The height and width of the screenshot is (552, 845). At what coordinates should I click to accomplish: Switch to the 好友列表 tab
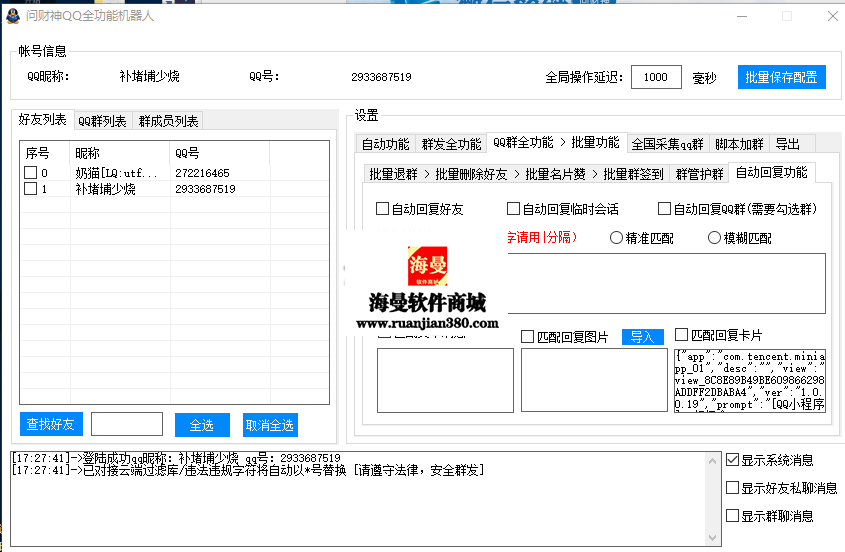pyautogui.click(x=43, y=119)
